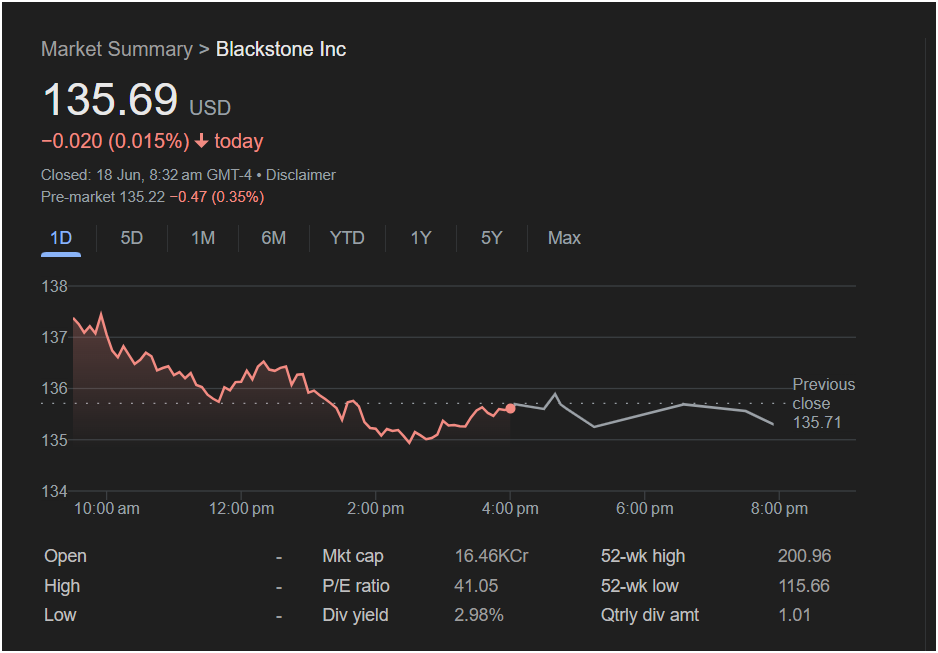Open the 1M chart range
Viewport: 938px width, 653px height.
203,238
